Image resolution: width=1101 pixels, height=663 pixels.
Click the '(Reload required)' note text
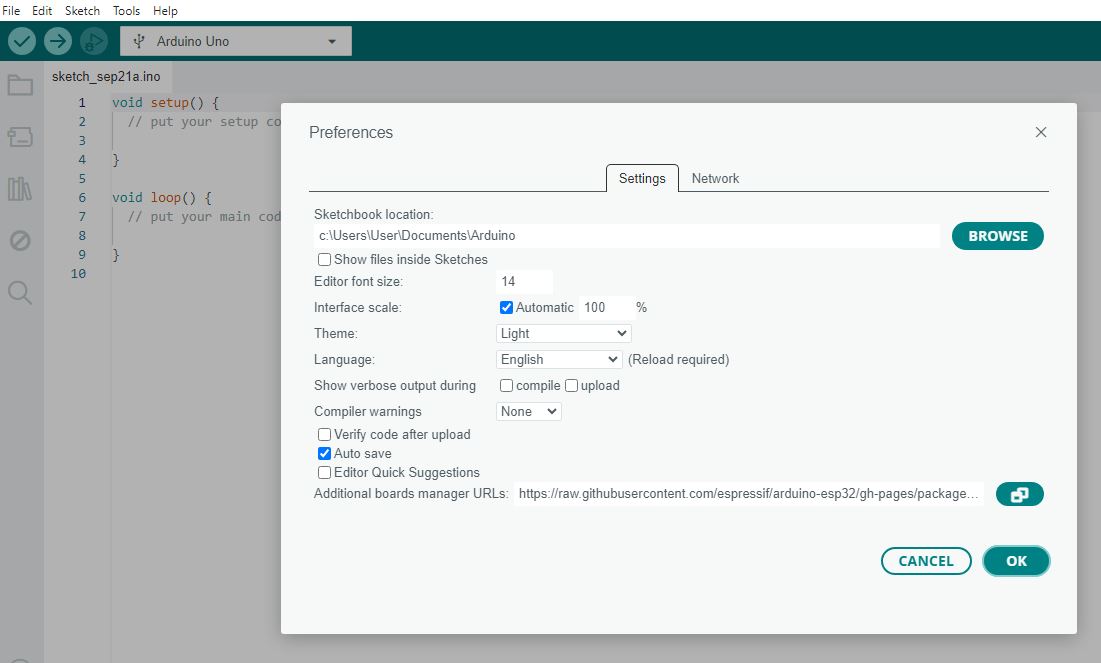[678, 360]
